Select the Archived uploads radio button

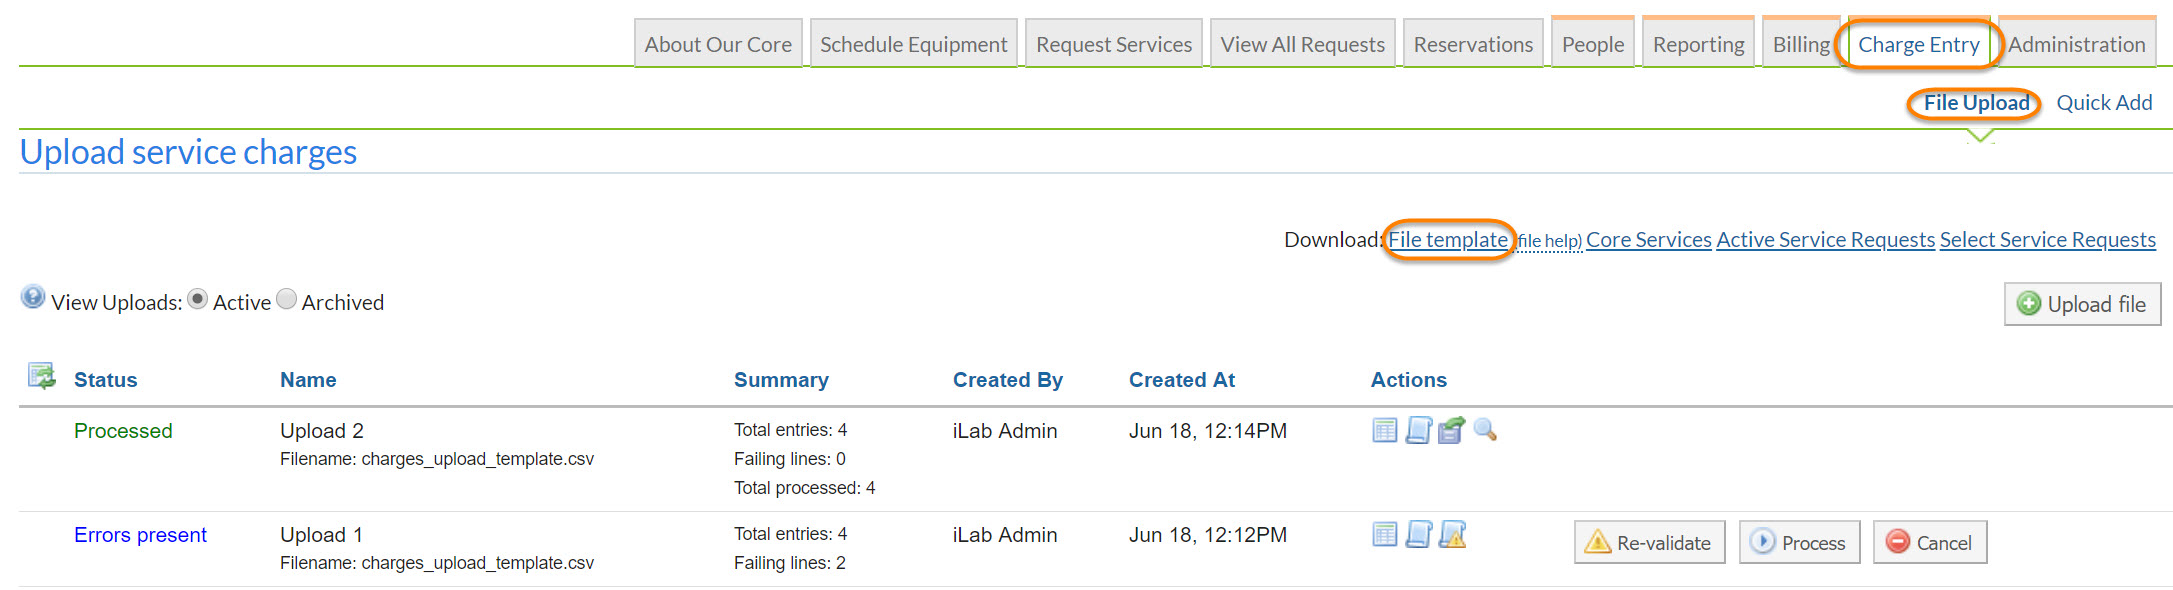tap(287, 300)
